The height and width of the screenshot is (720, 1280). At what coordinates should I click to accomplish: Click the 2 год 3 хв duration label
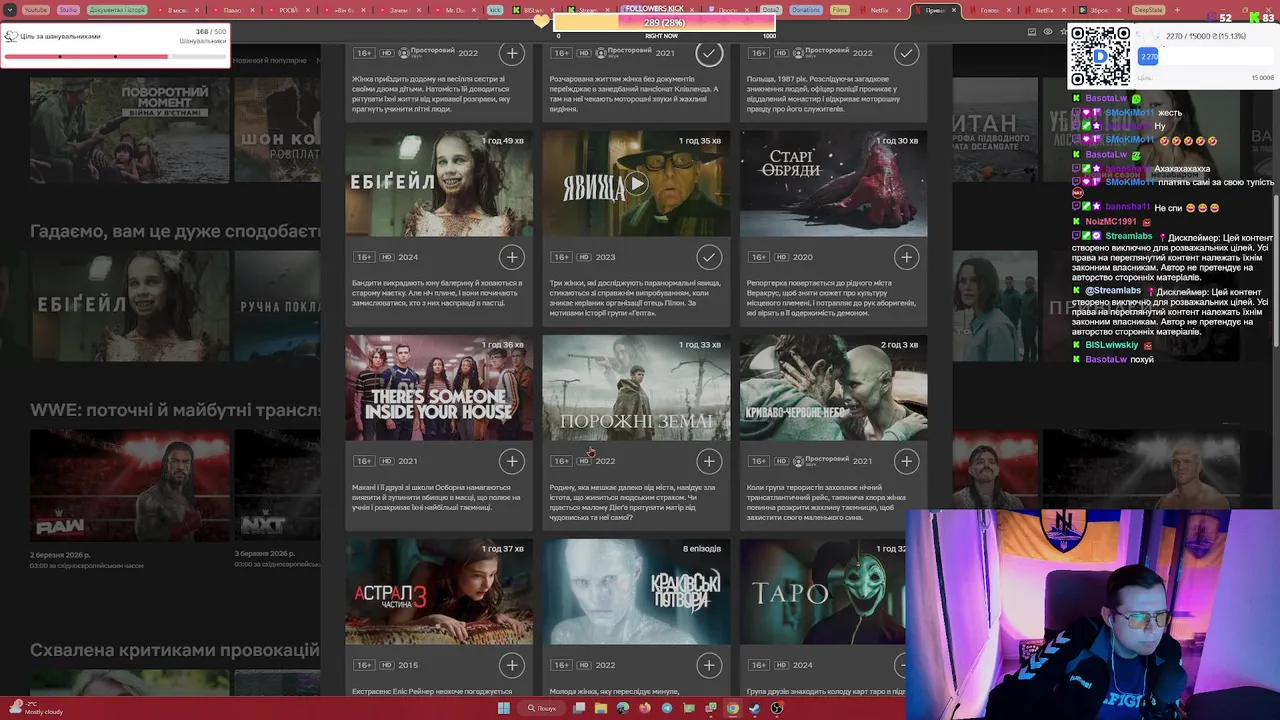tap(899, 345)
